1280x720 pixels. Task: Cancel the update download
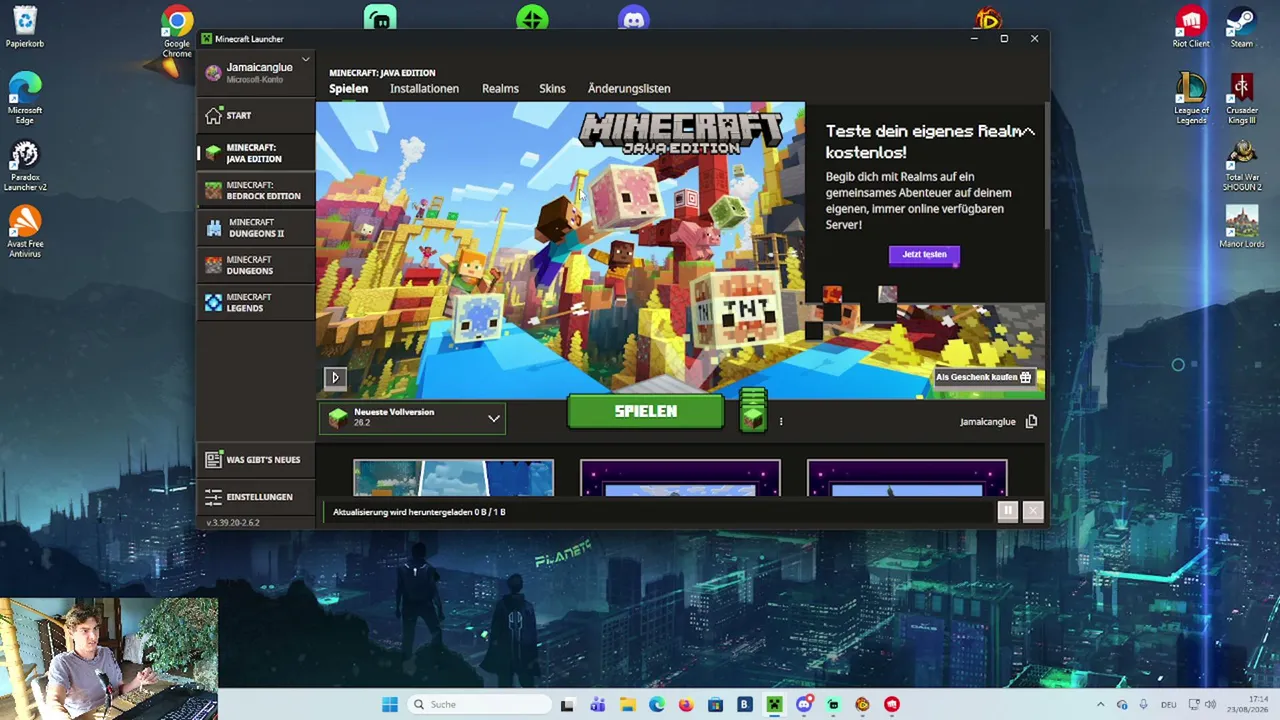[x=1033, y=511]
